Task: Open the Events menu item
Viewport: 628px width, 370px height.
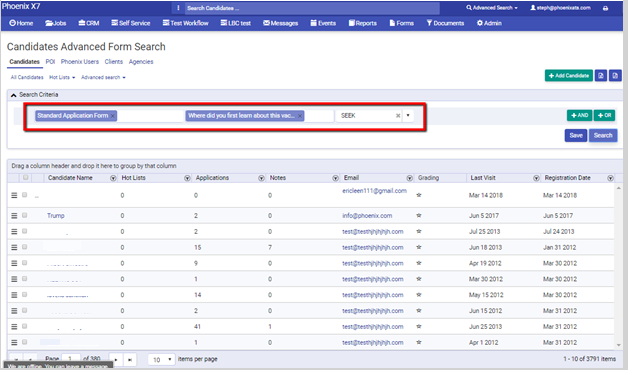Action: click(x=323, y=23)
